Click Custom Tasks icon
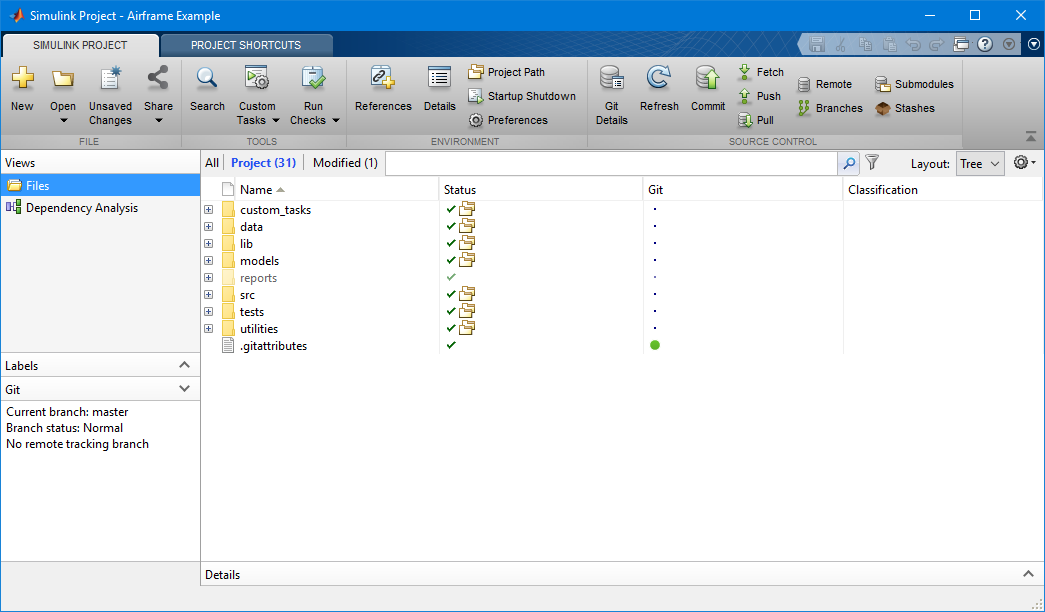The width and height of the screenshot is (1045, 612). tap(257, 78)
